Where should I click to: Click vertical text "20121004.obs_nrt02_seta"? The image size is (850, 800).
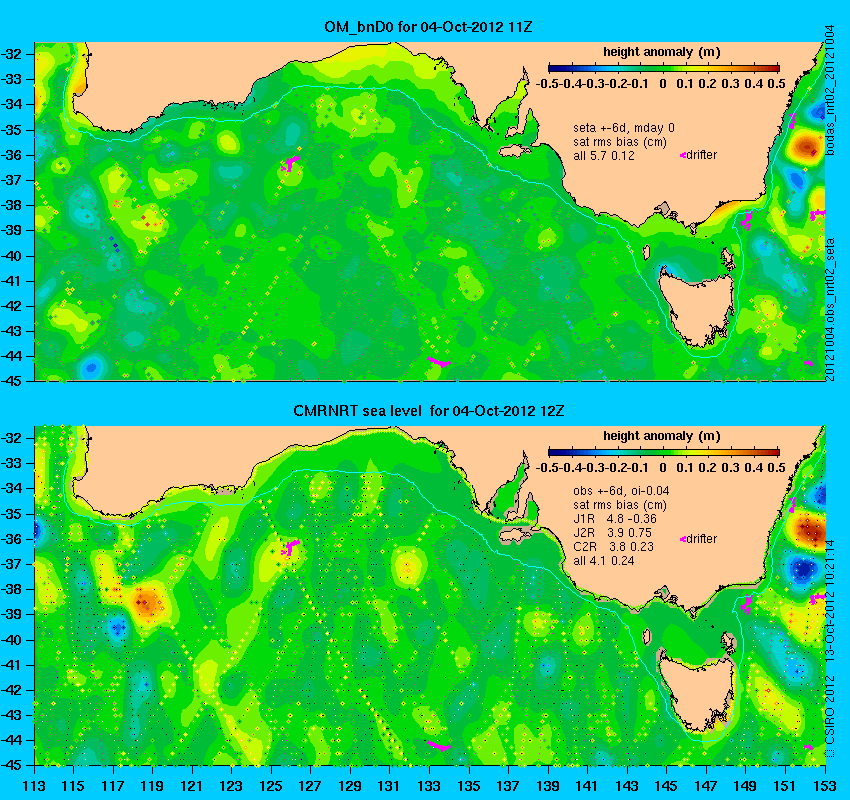click(x=830, y=309)
